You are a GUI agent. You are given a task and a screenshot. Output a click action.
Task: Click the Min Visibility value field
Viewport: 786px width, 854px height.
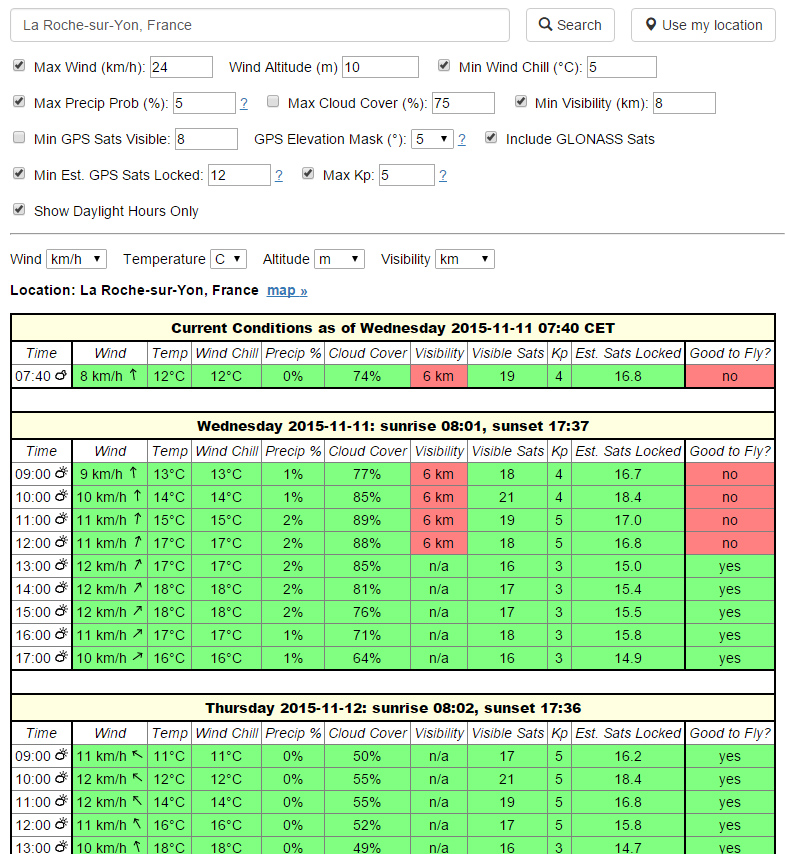(684, 103)
